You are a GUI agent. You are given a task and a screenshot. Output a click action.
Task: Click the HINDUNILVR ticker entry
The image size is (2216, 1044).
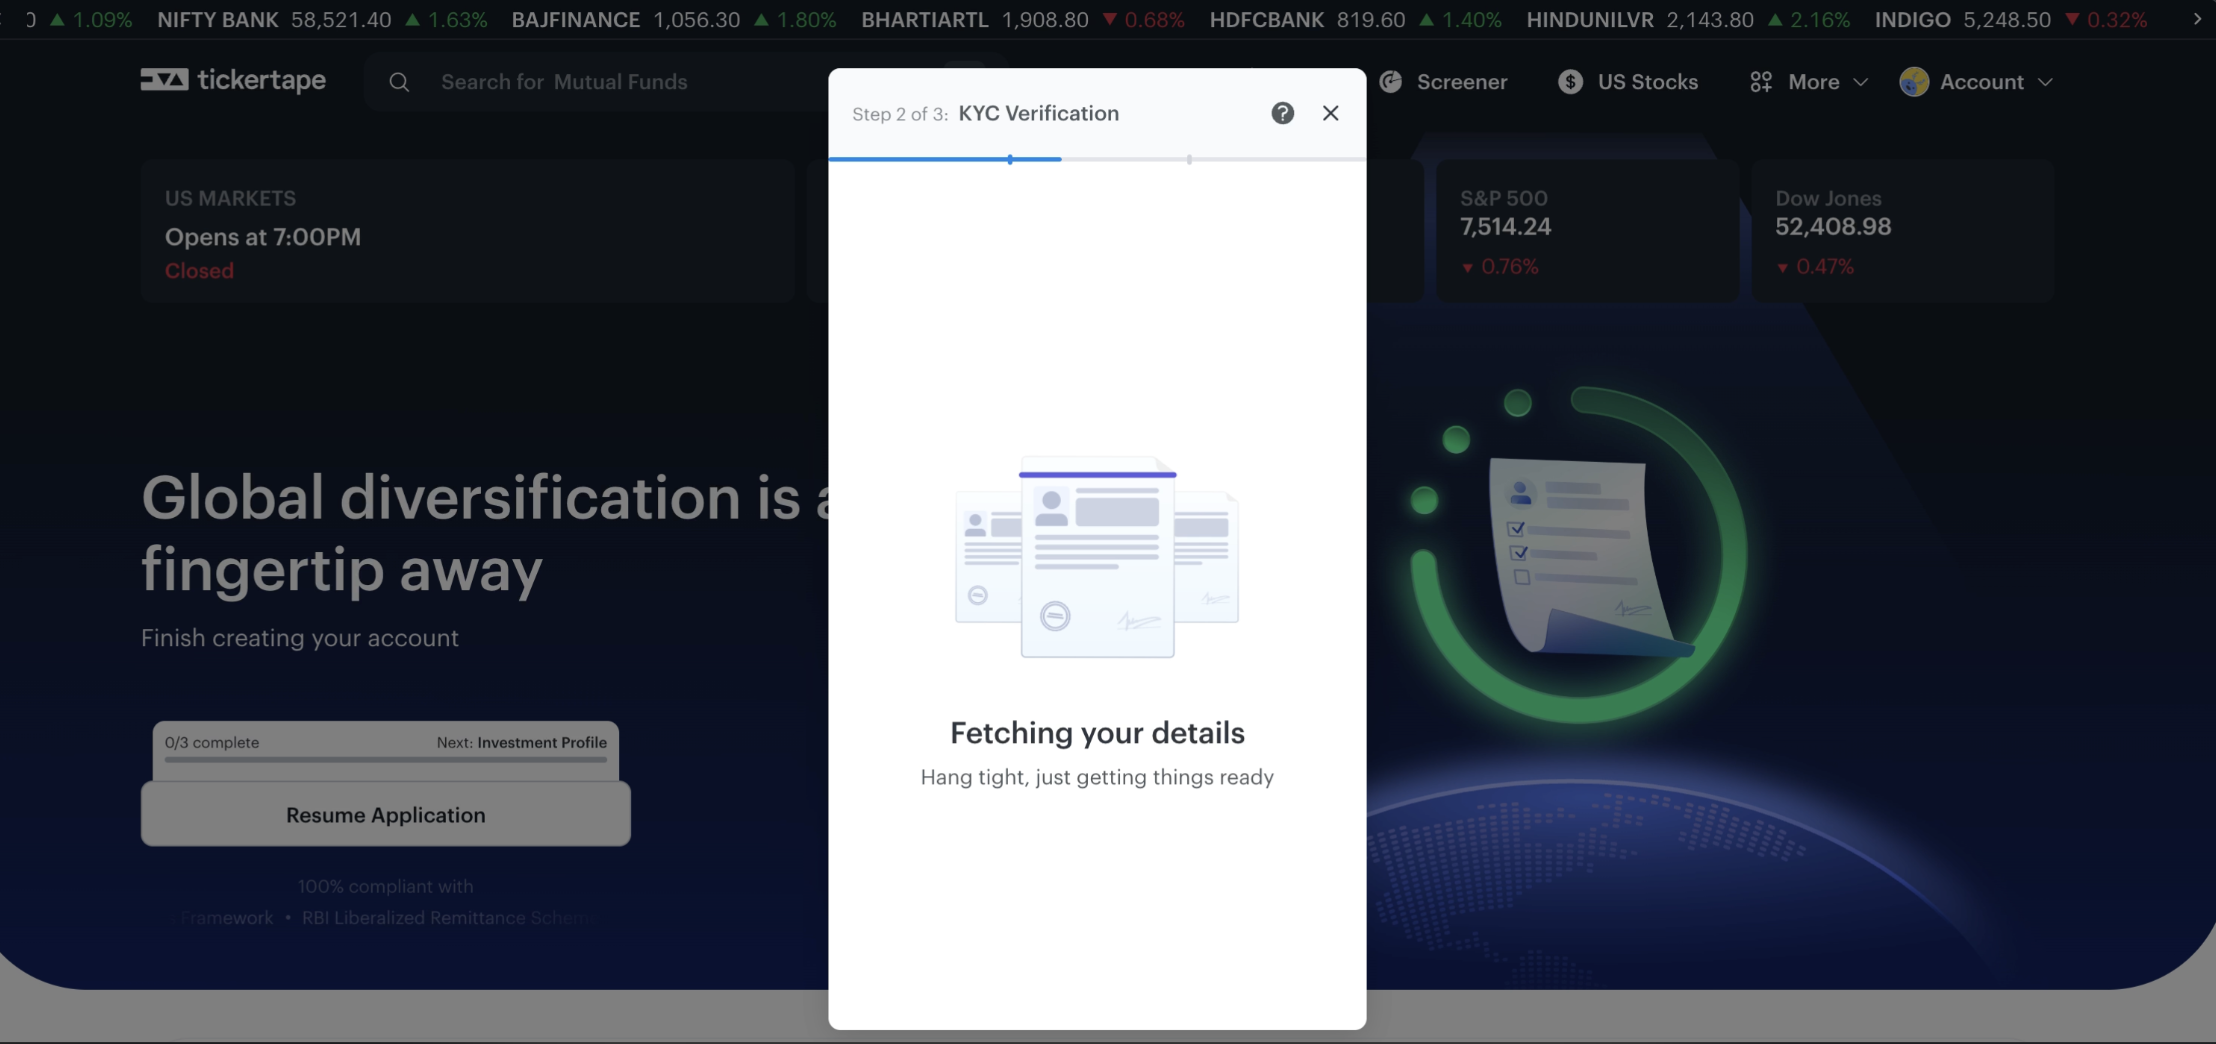point(1688,20)
